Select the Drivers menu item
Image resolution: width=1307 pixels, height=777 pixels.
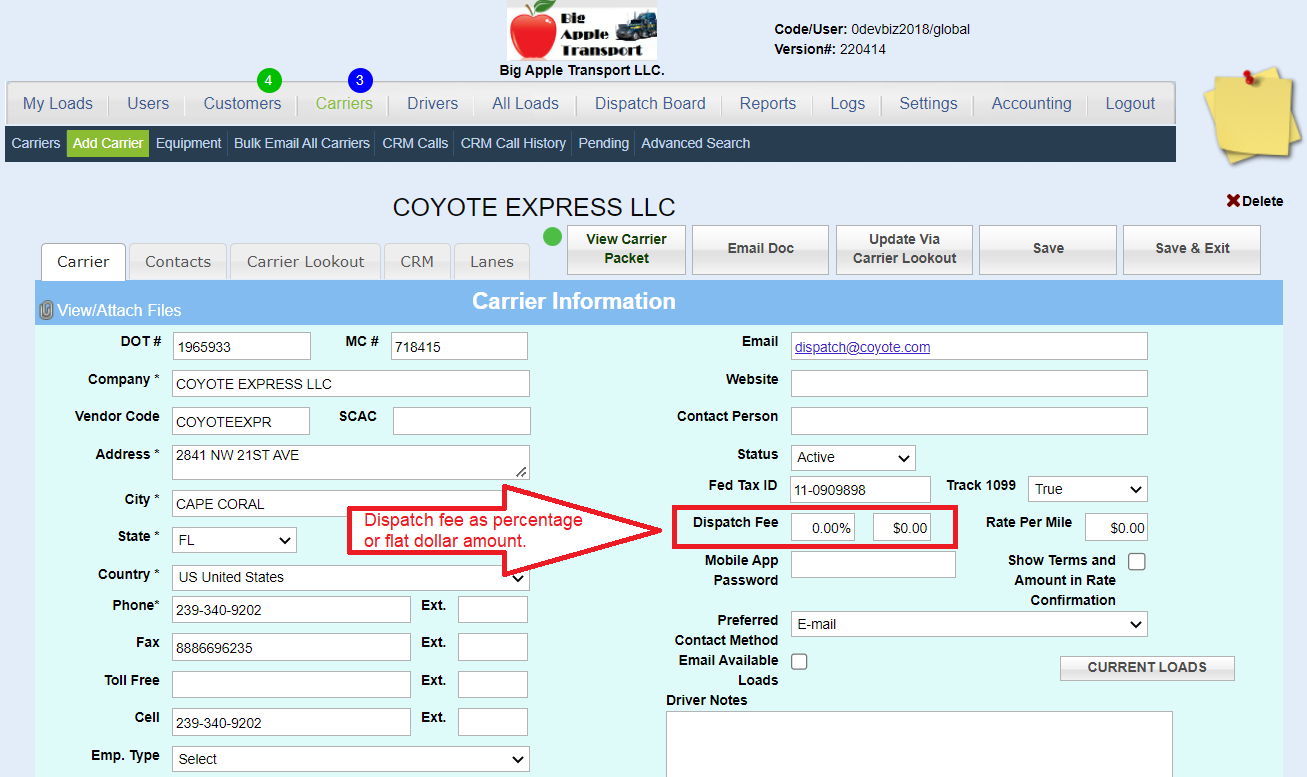point(432,103)
